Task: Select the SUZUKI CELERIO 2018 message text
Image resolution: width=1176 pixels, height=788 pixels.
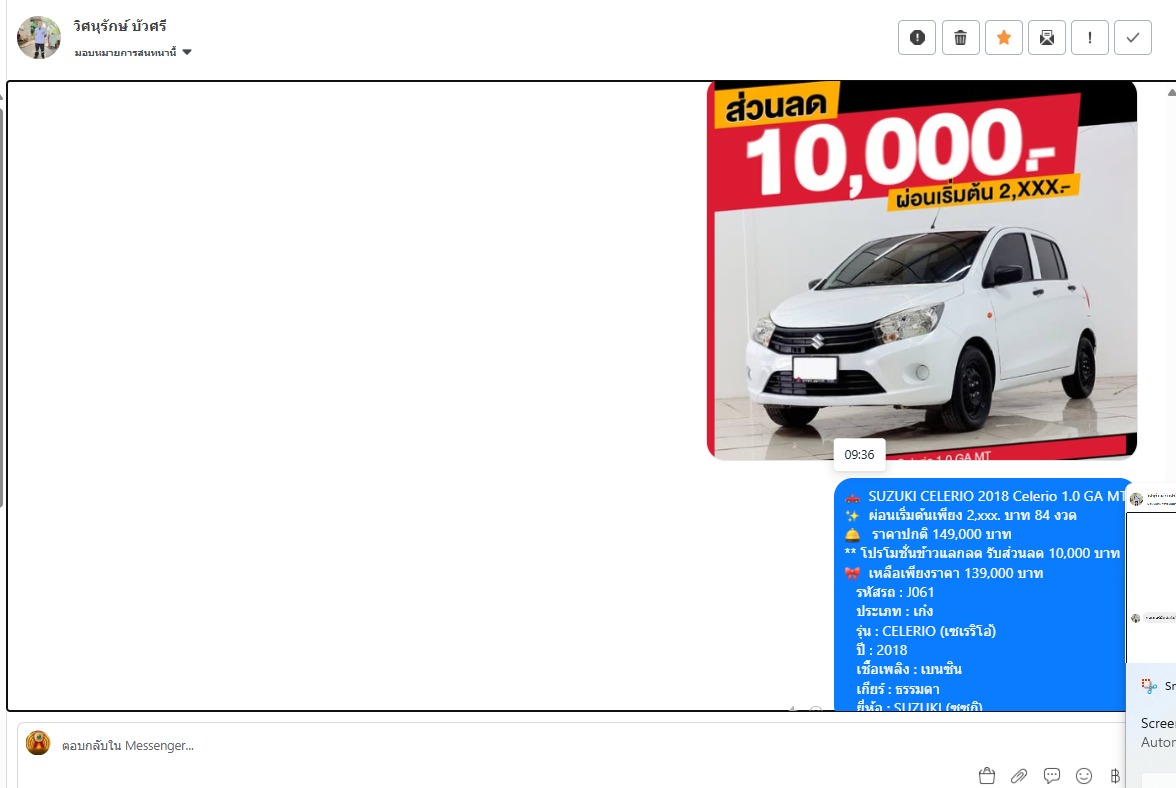Action: point(996,496)
